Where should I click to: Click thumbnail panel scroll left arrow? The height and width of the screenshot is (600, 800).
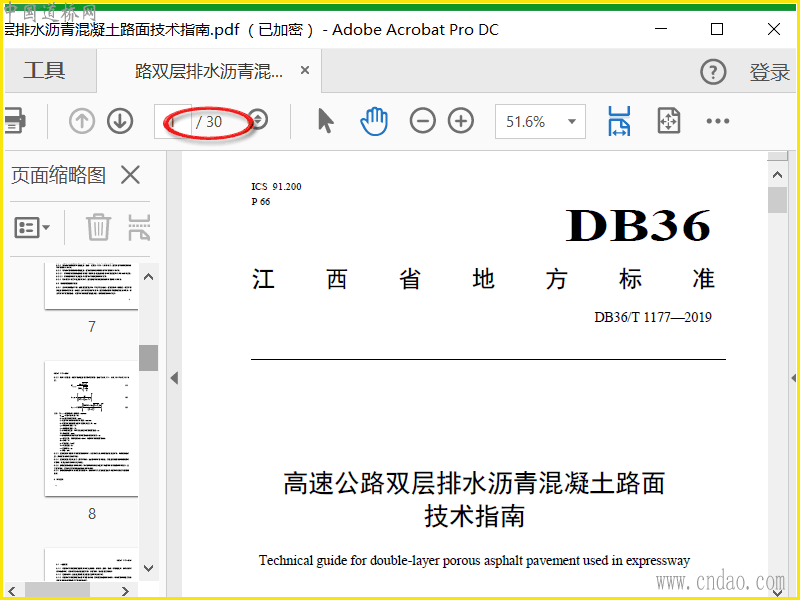point(12,591)
